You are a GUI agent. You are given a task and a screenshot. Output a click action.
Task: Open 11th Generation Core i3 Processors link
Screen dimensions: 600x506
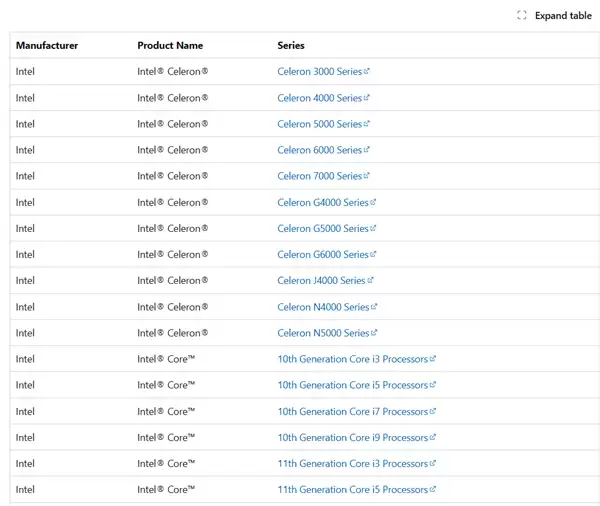(x=352, y=463)
